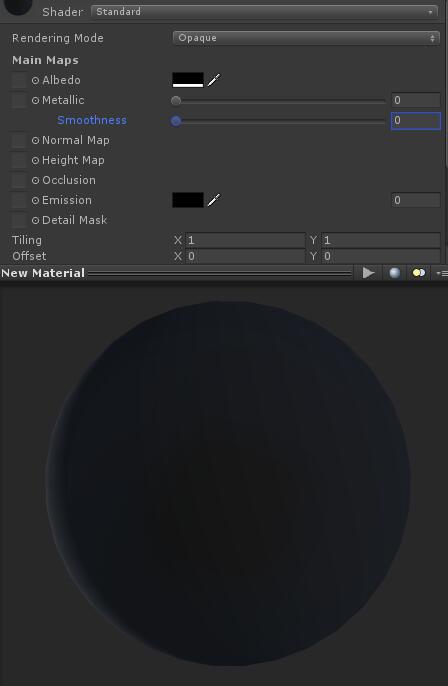Click the Height Map texture slot

[x=19, y=160]
